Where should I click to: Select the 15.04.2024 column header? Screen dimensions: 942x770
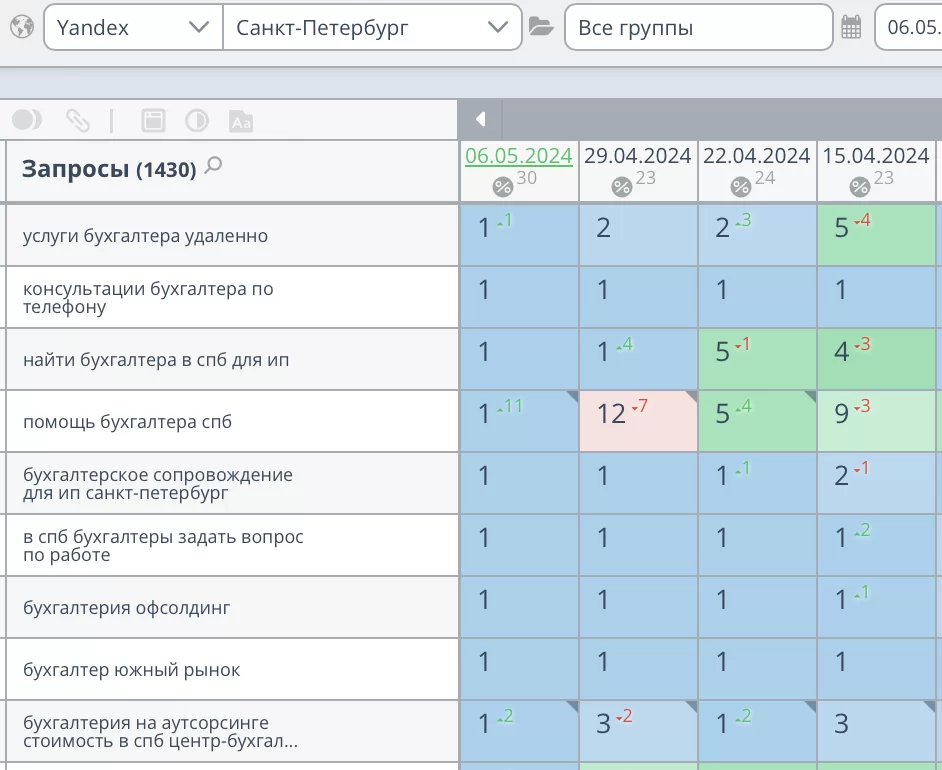coord(875,156)
